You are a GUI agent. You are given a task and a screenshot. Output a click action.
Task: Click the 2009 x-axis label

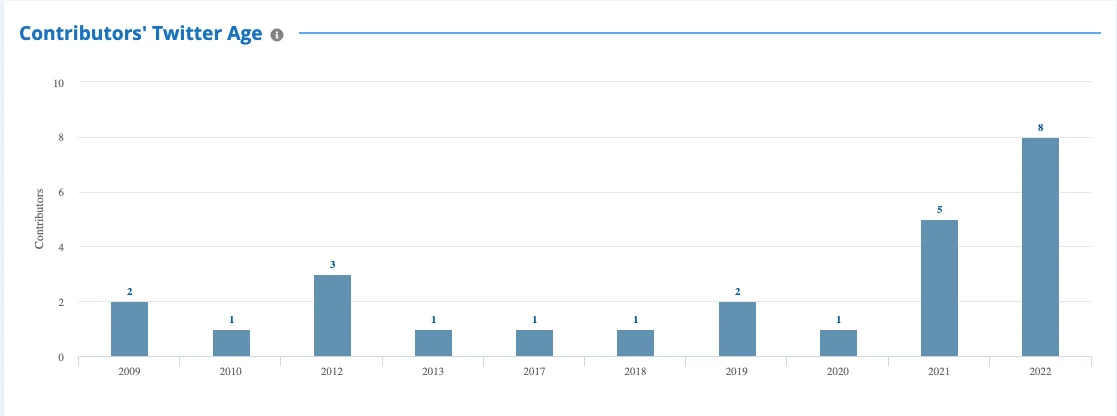(x=129, y=370)
